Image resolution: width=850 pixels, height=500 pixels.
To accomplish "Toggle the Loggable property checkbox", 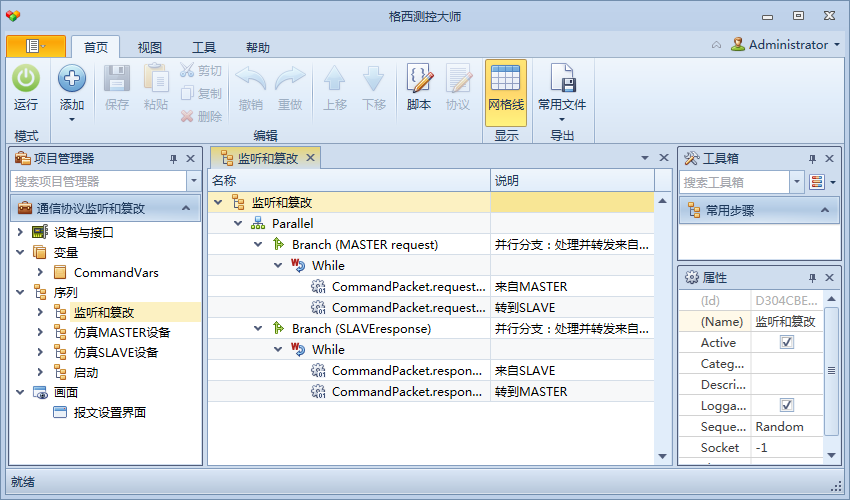I will [786, 405].
